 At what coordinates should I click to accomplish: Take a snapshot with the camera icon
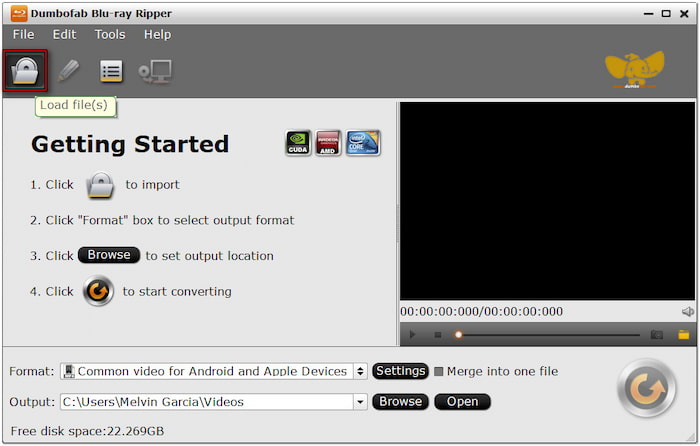click(x=656, y=334)
